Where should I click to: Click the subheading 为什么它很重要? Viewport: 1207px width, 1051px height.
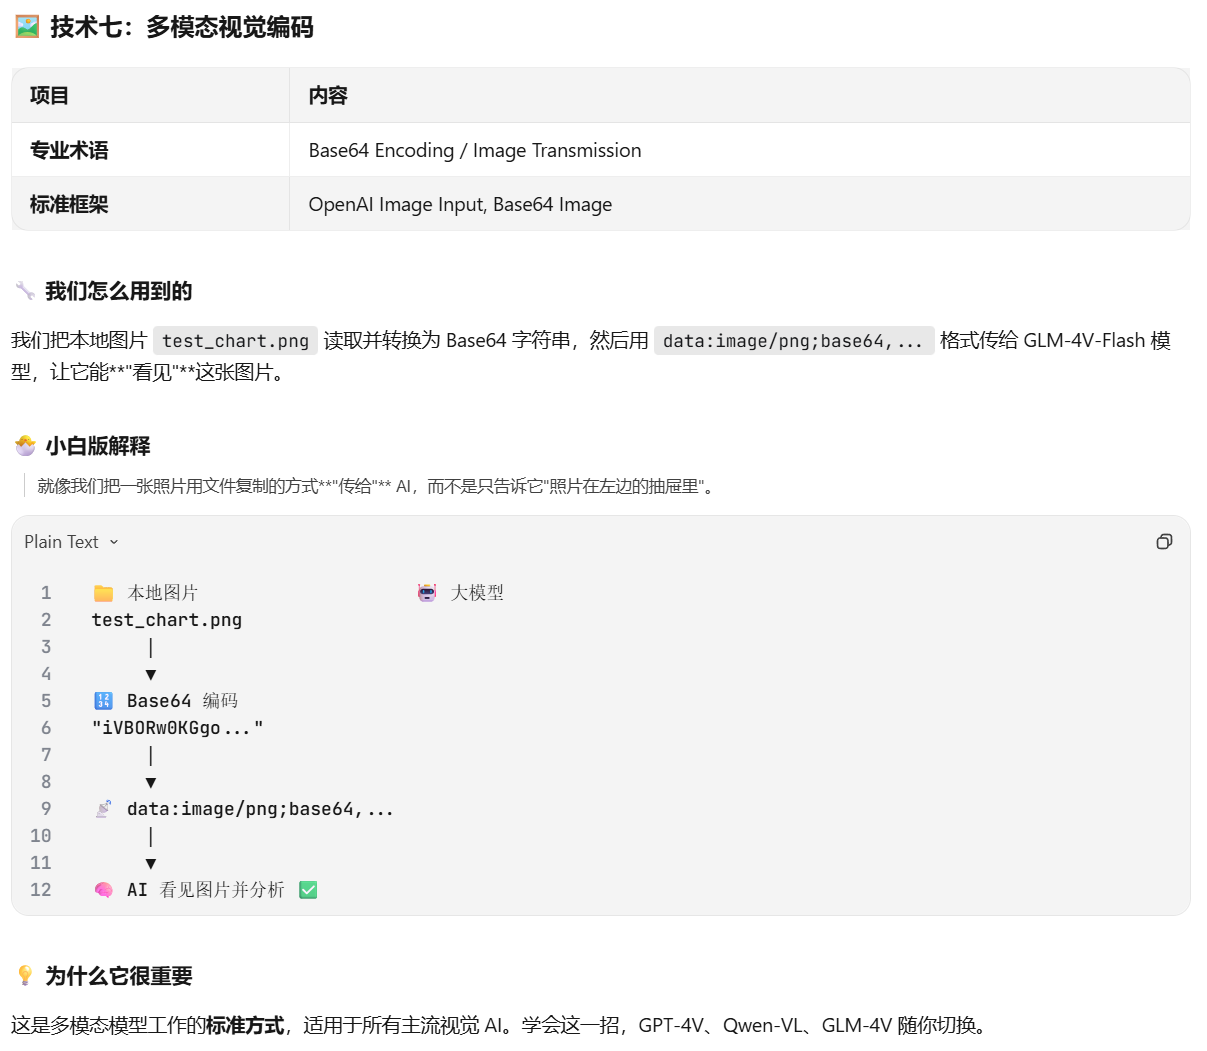tap(119, 976)
